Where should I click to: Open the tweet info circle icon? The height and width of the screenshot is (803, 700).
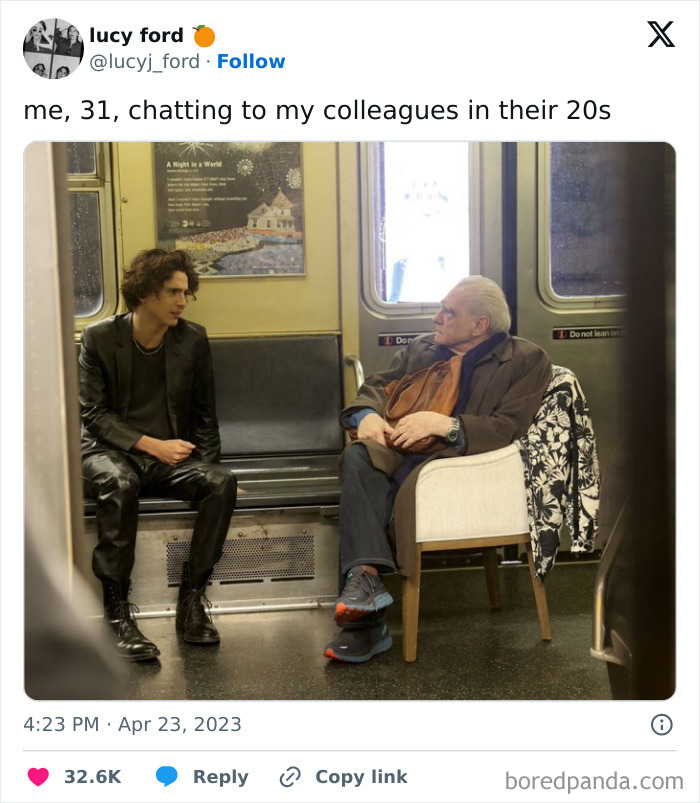(662, 725)
